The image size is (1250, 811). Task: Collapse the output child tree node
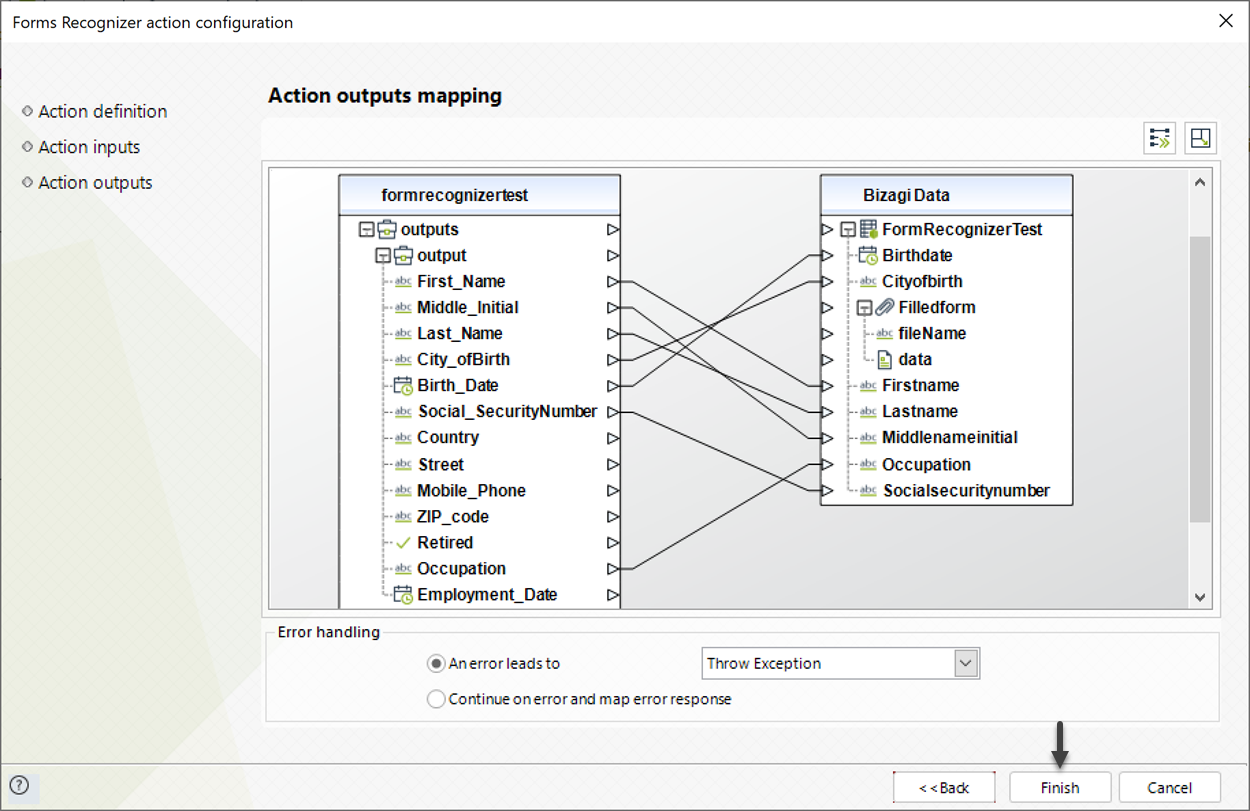382,255
